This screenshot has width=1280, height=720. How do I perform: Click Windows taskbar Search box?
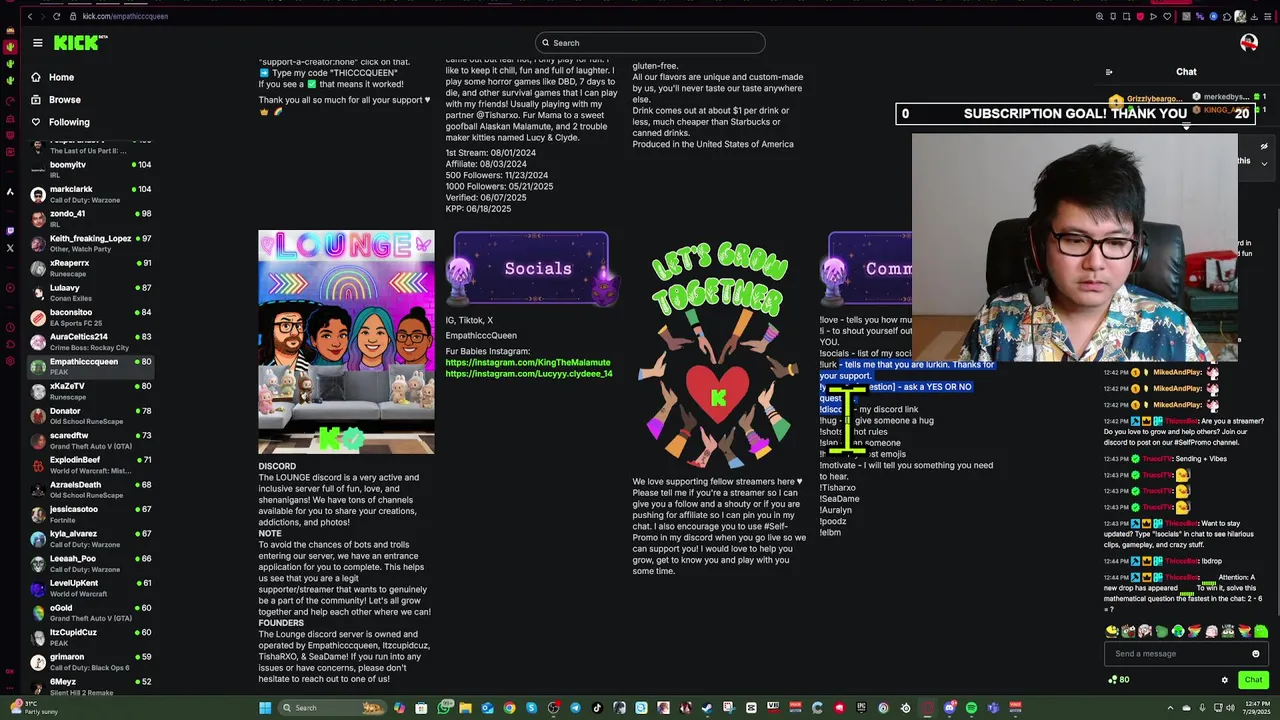click(333, 708)
